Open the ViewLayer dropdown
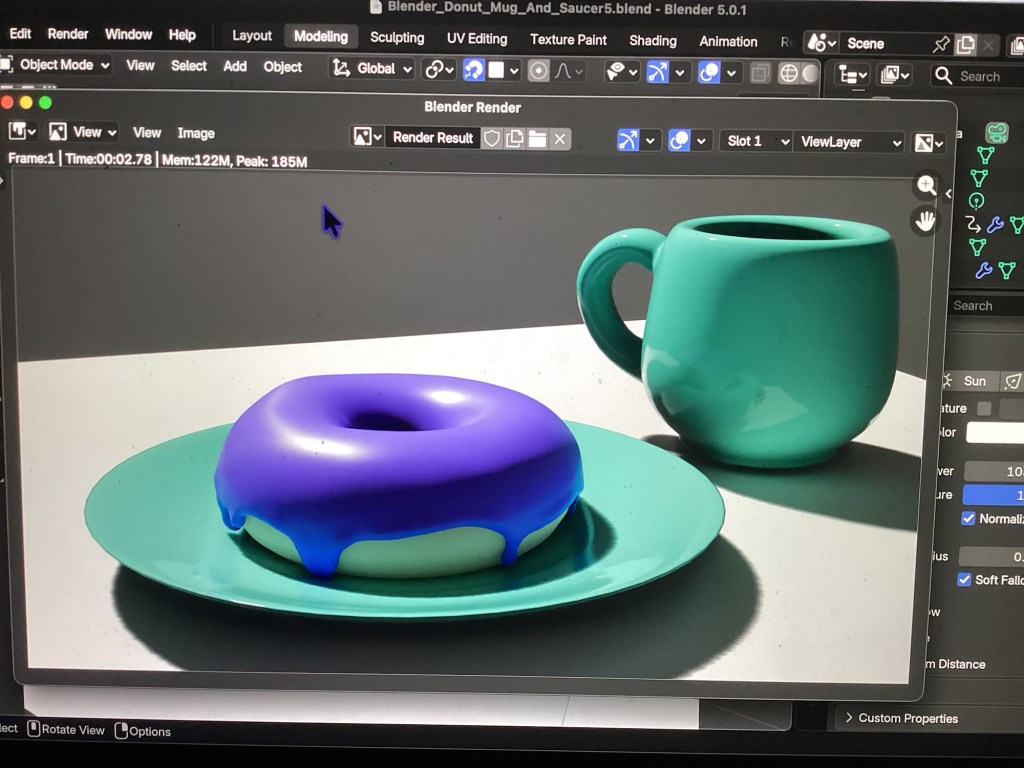 pos(849,142)
